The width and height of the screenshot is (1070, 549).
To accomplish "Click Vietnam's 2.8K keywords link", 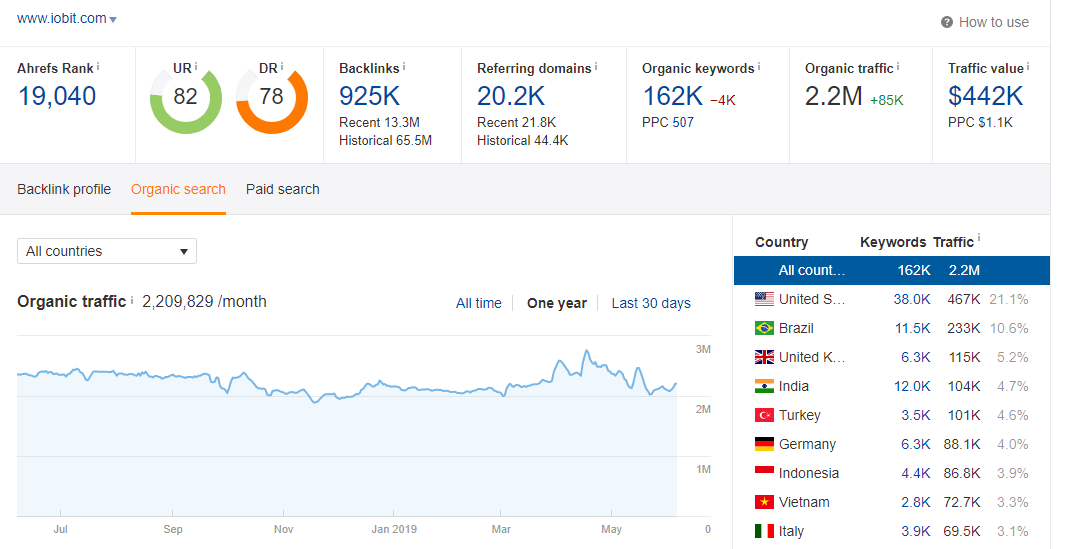I will click(916, 502).
